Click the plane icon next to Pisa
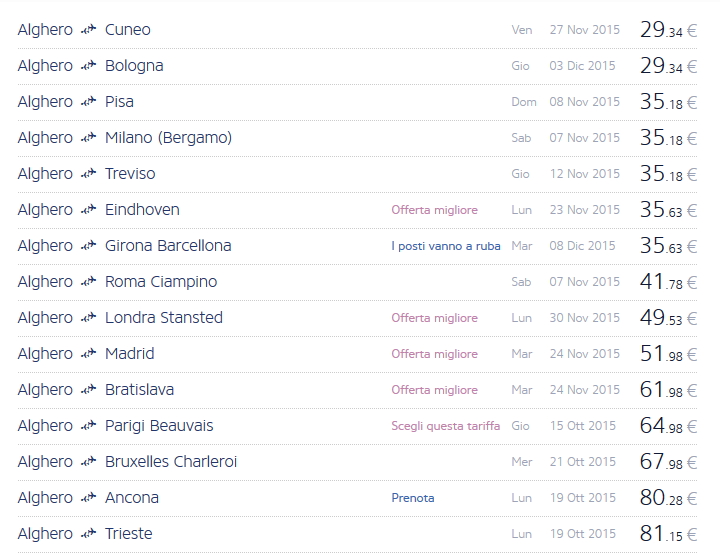 [89, 102]
